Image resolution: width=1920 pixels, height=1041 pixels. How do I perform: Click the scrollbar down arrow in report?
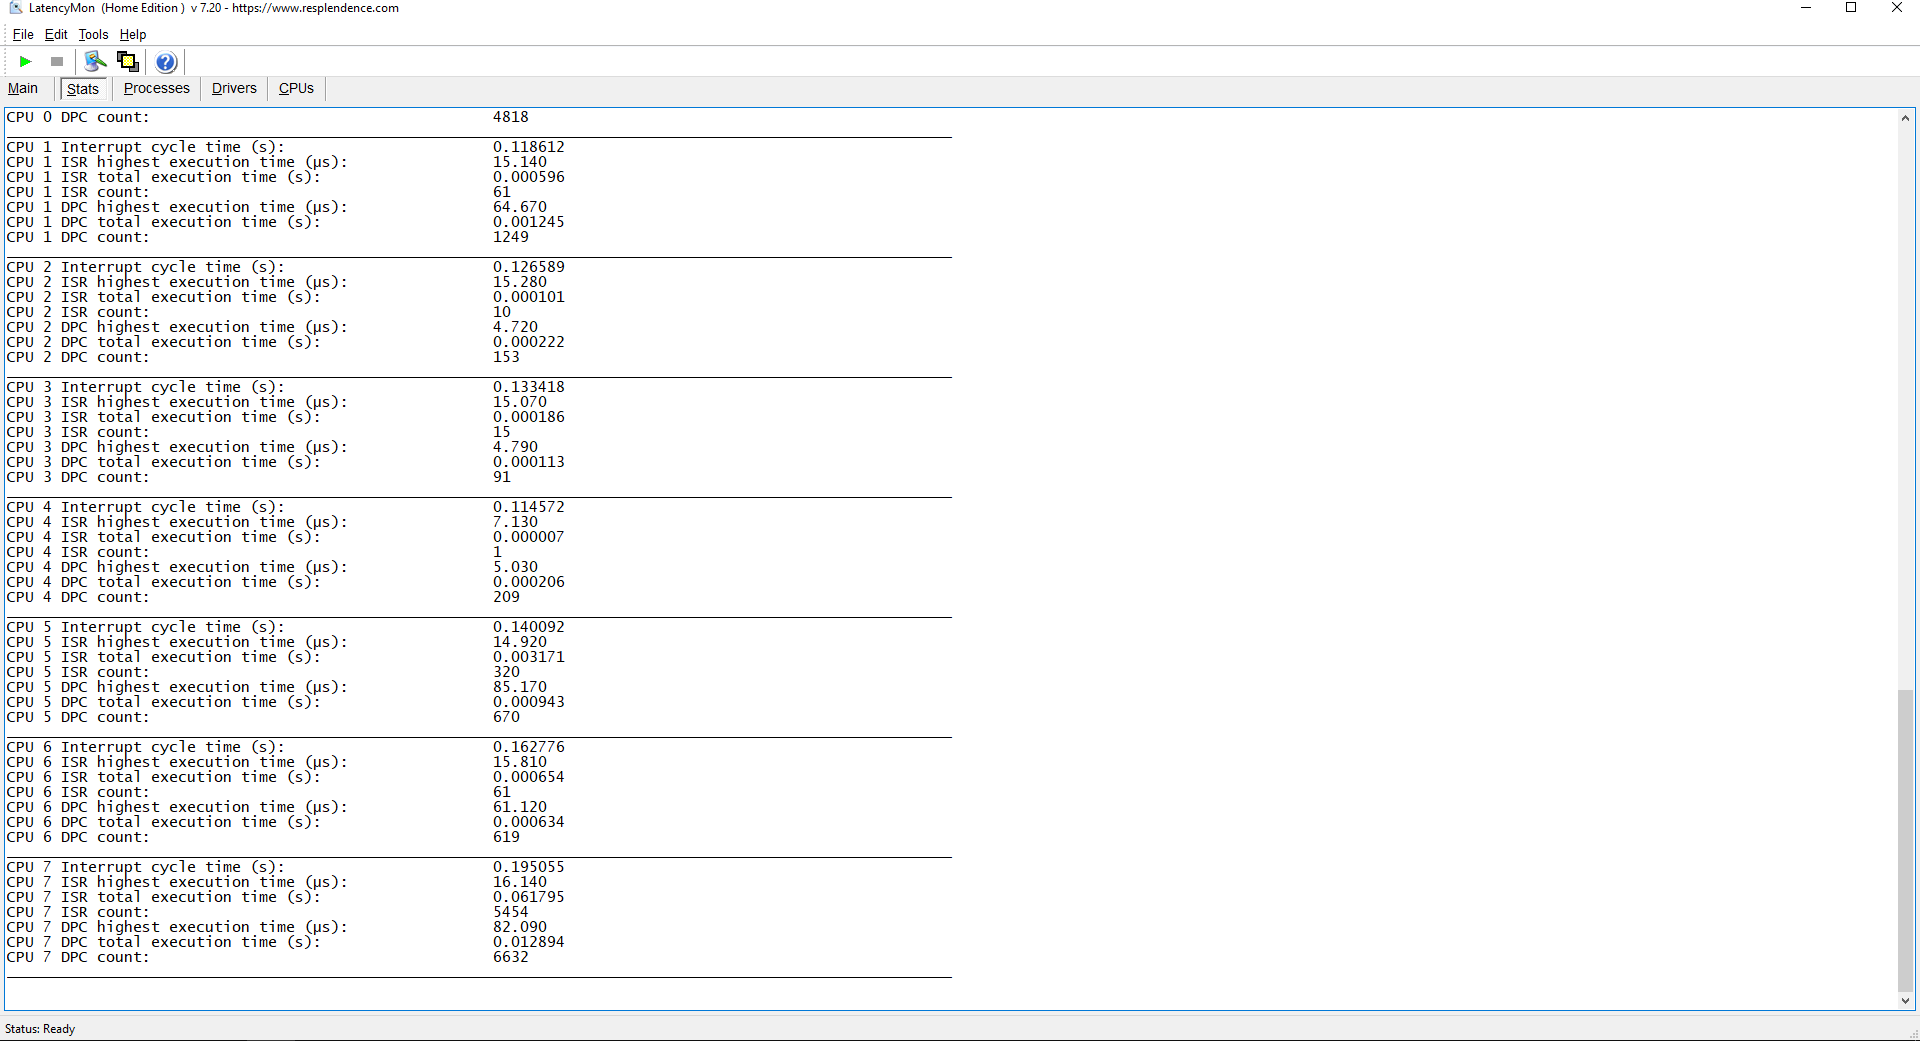(1905, 1000)
